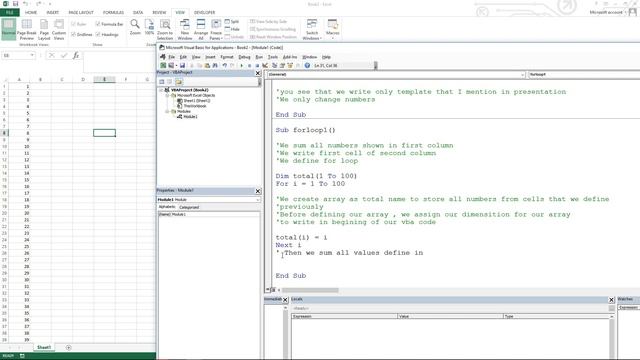
Task: Run the macro with the green play icon
Action: [242, 65]
